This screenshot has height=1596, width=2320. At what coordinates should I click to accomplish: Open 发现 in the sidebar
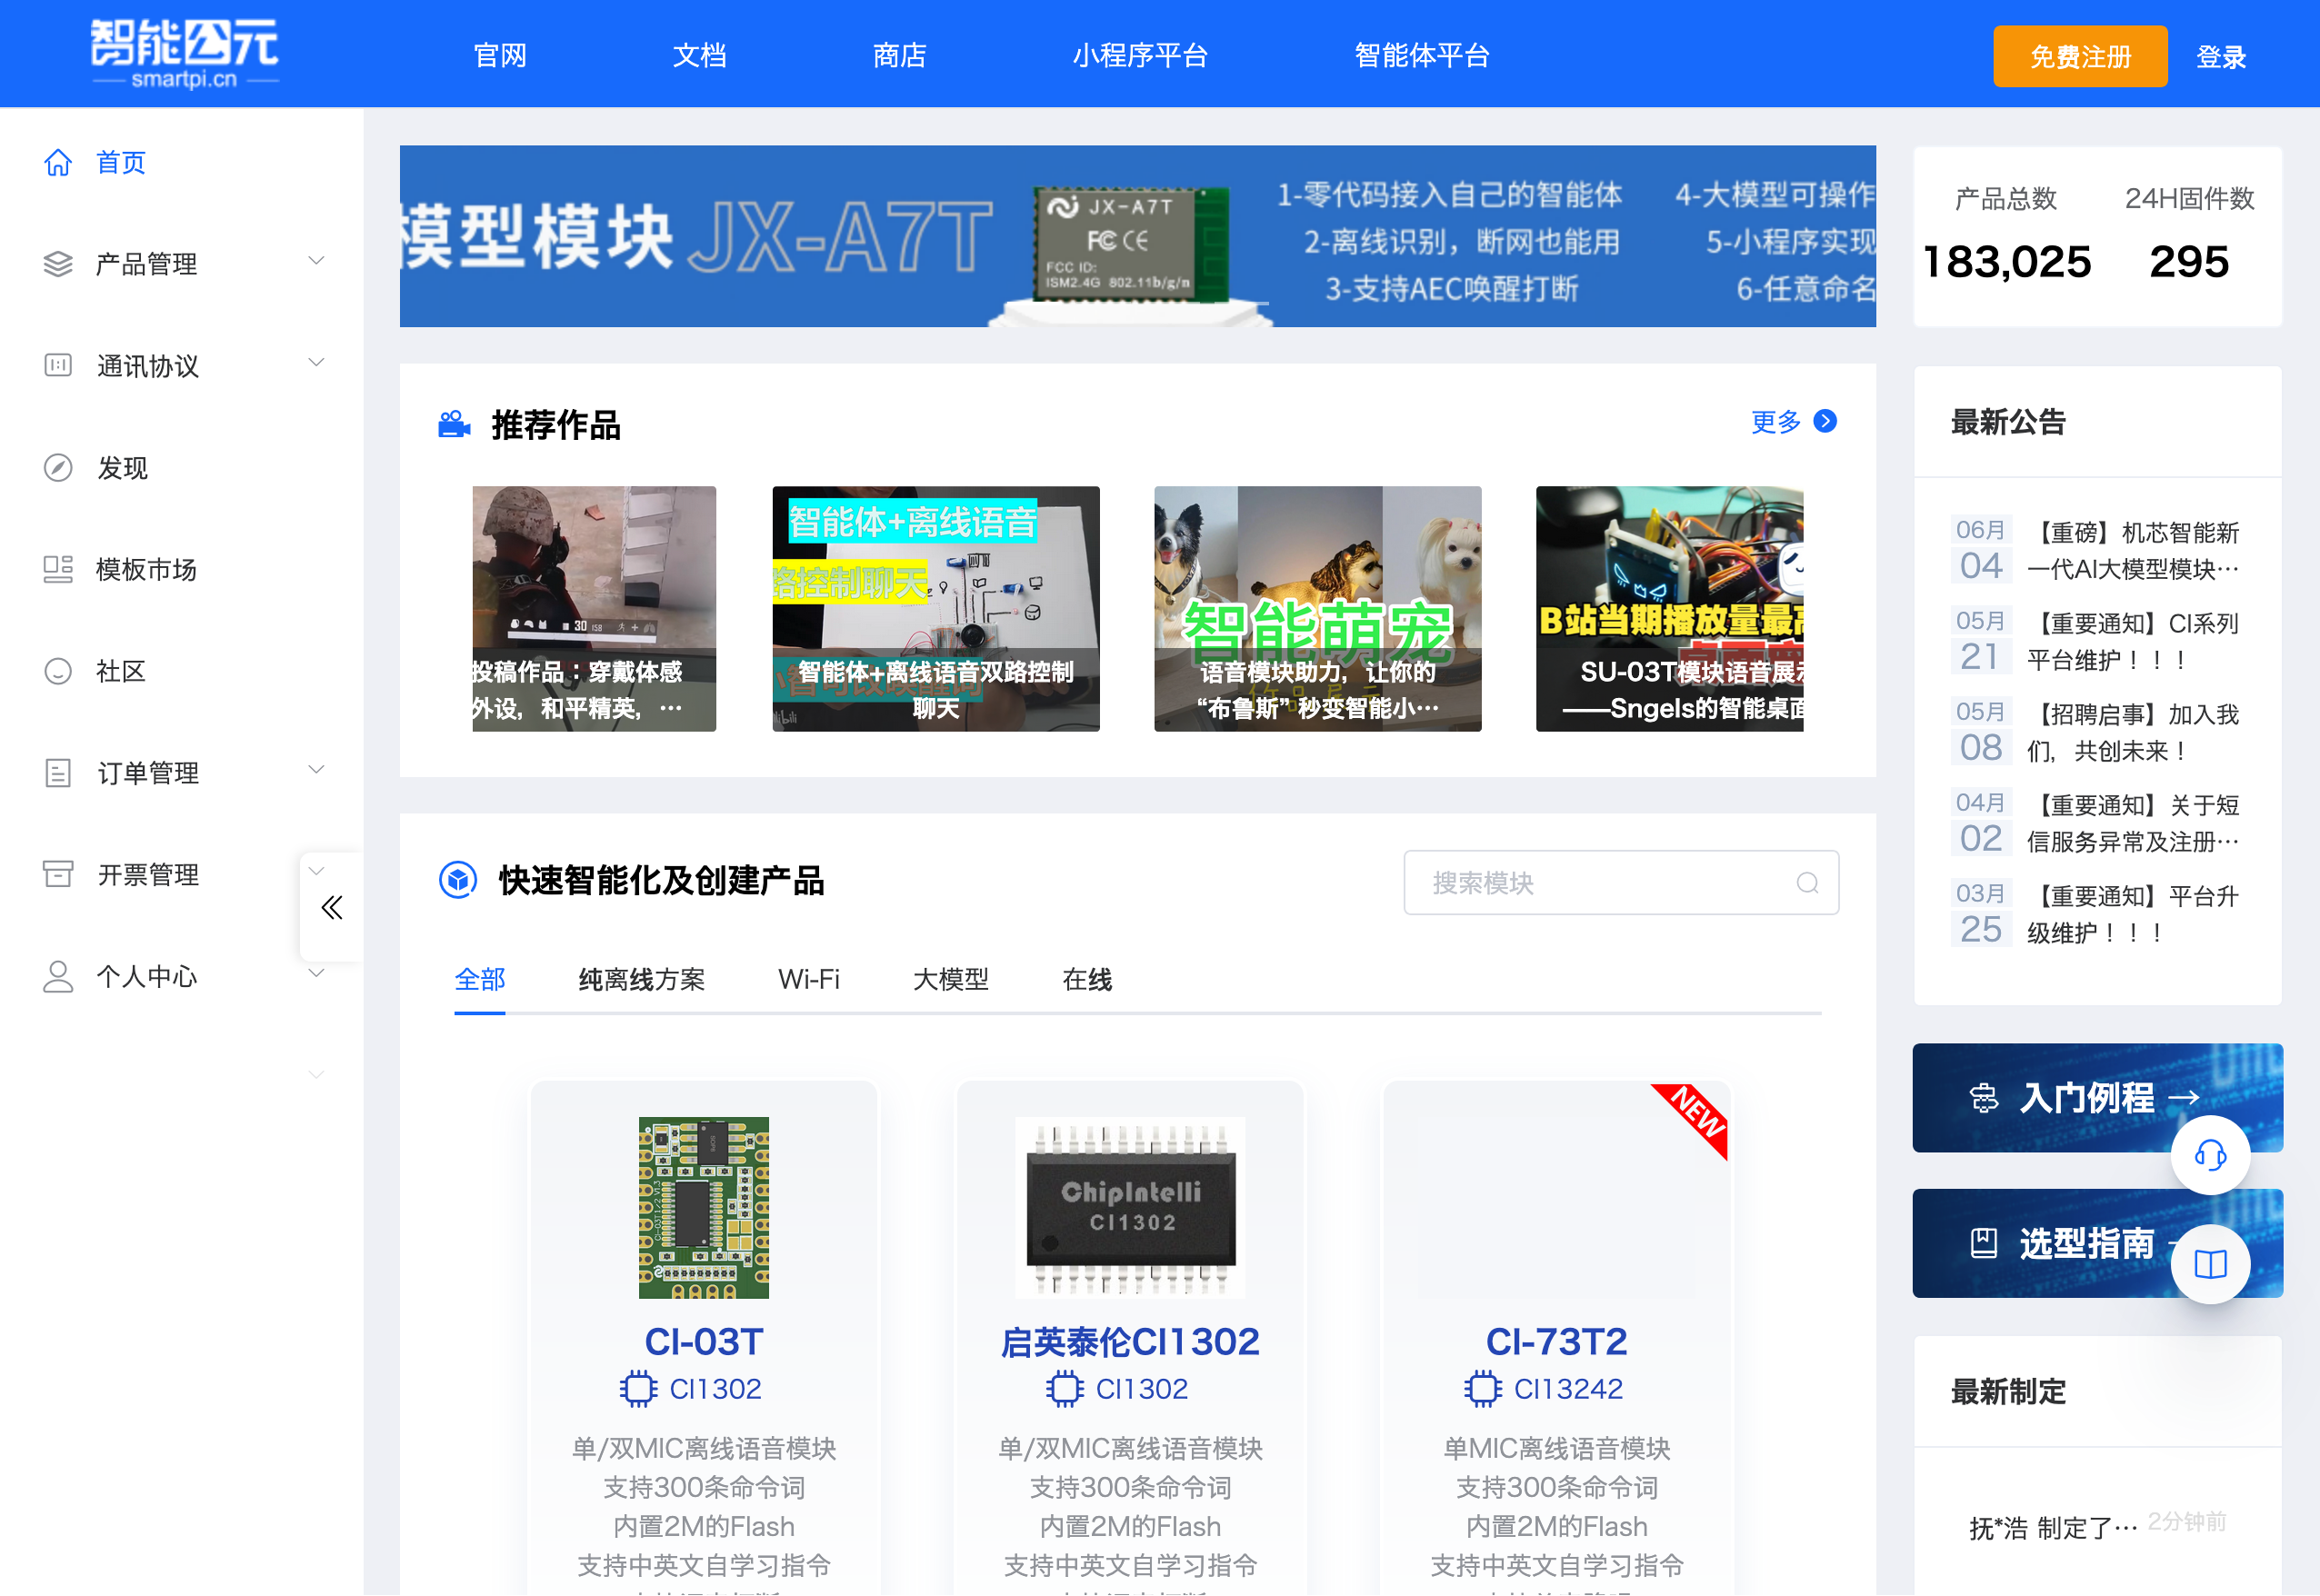122,467
